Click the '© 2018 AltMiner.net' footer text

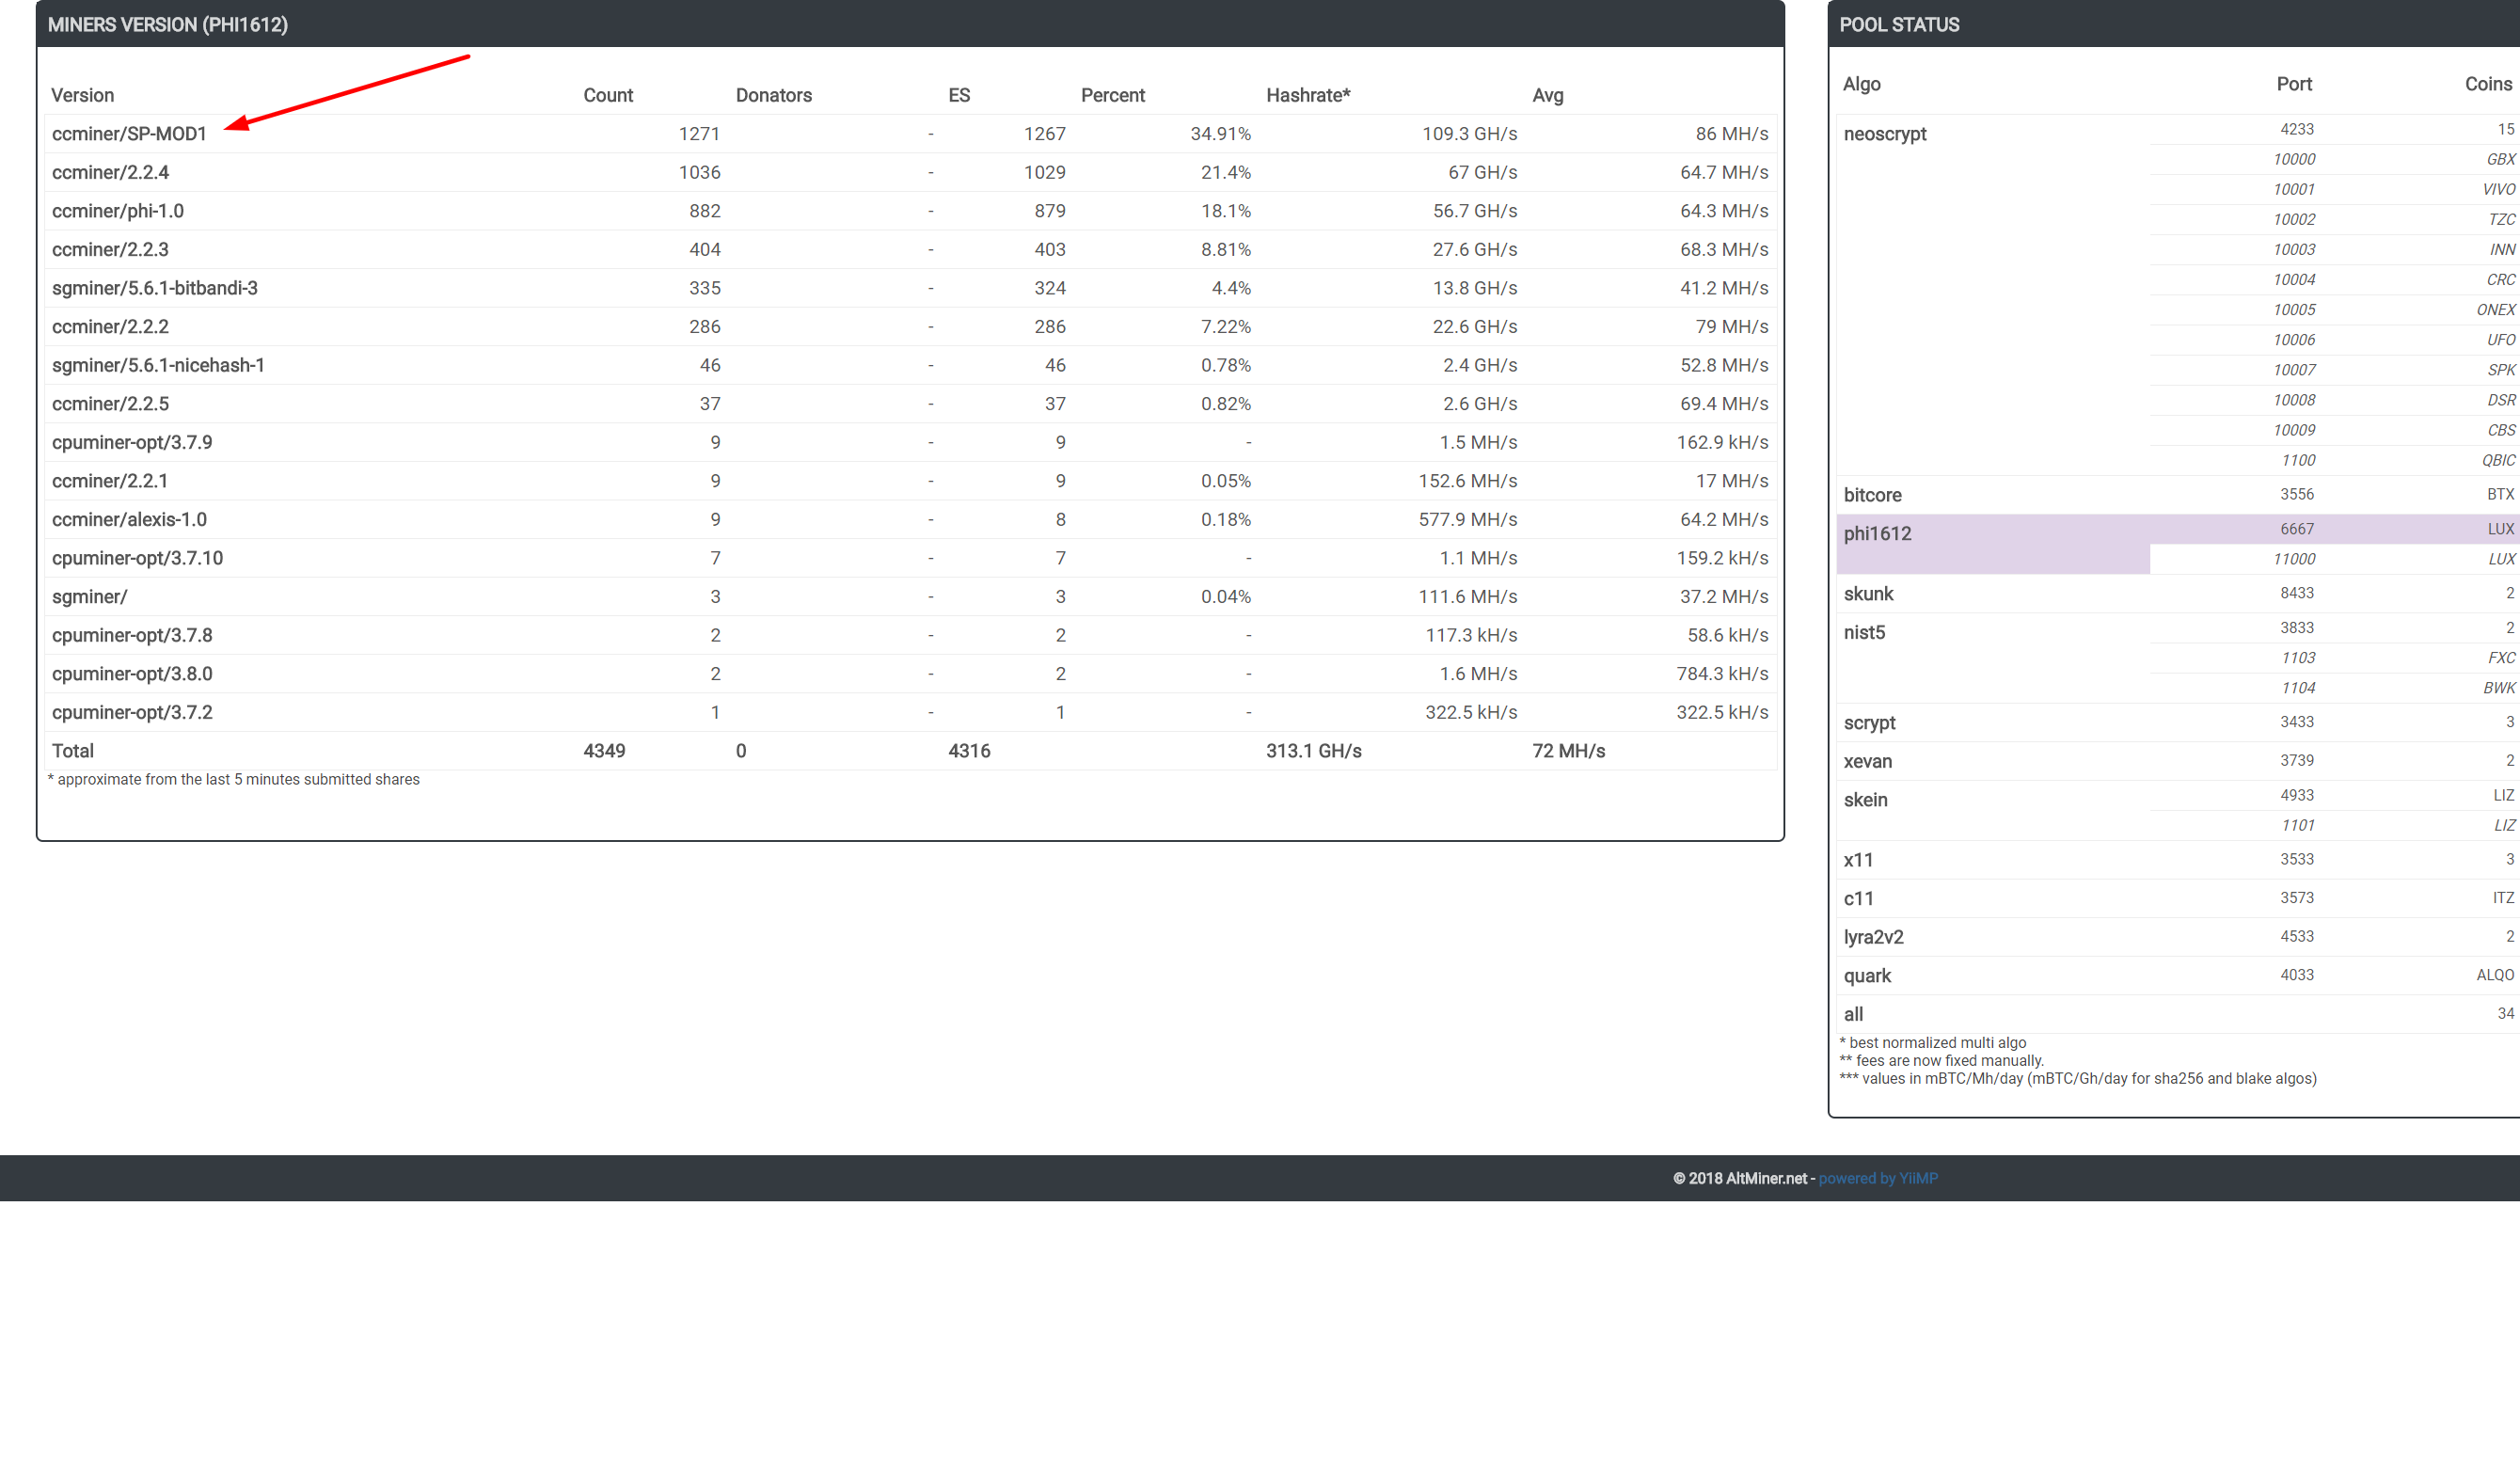click(1740, 1178)
